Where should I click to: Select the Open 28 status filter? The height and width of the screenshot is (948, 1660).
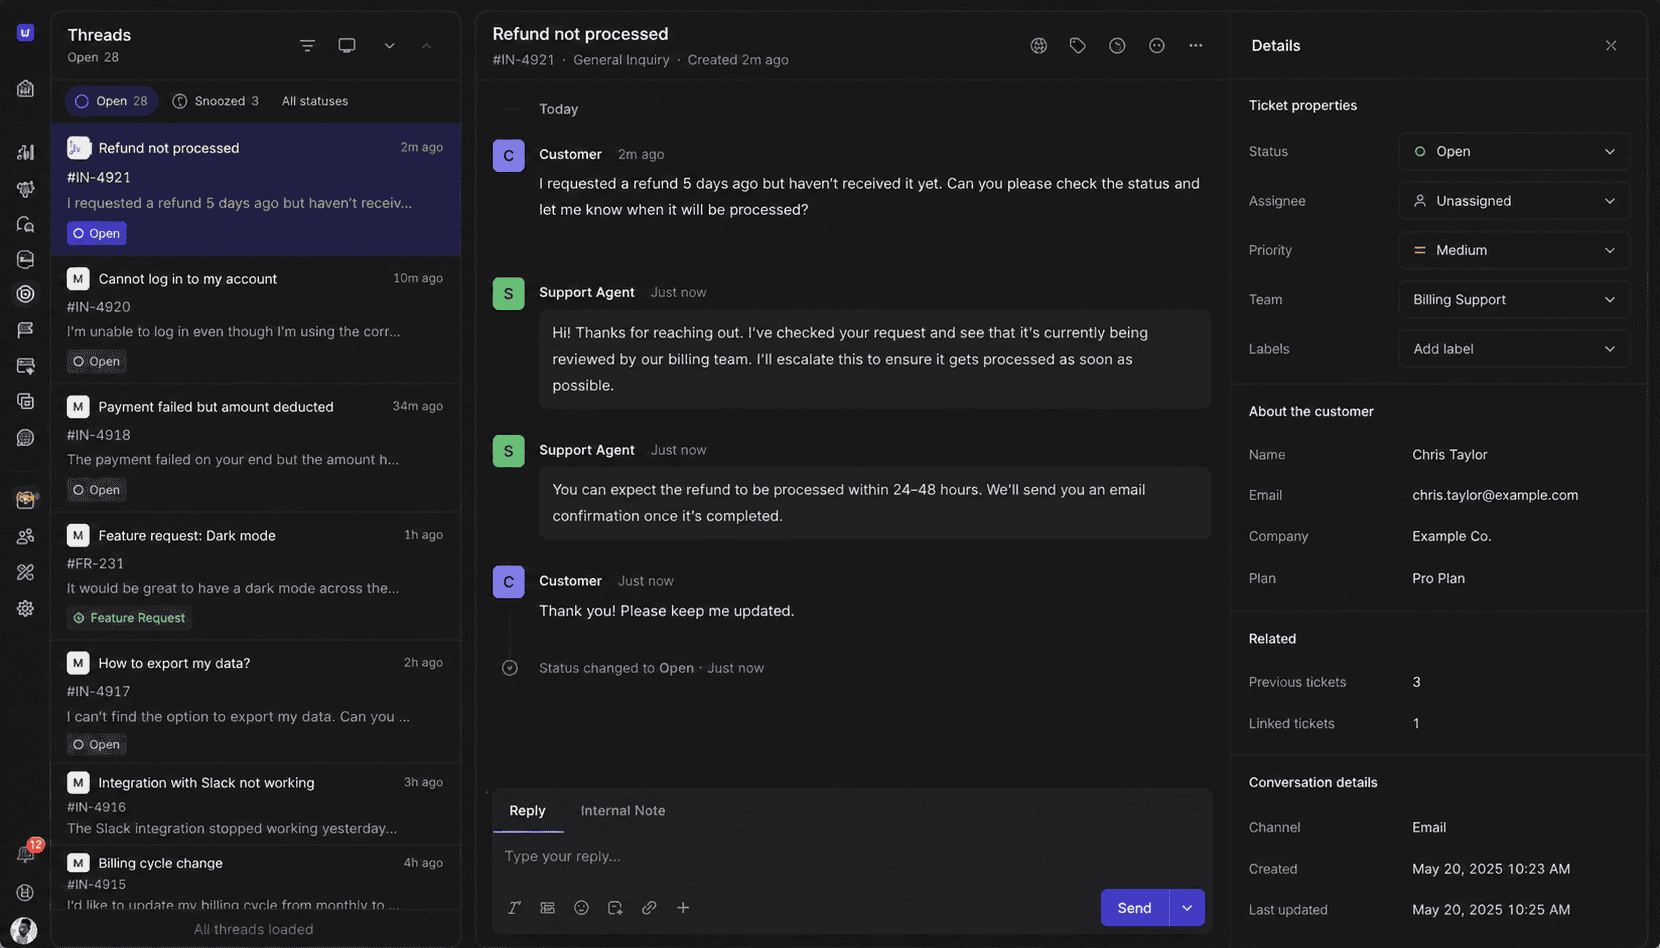[111, 101]
